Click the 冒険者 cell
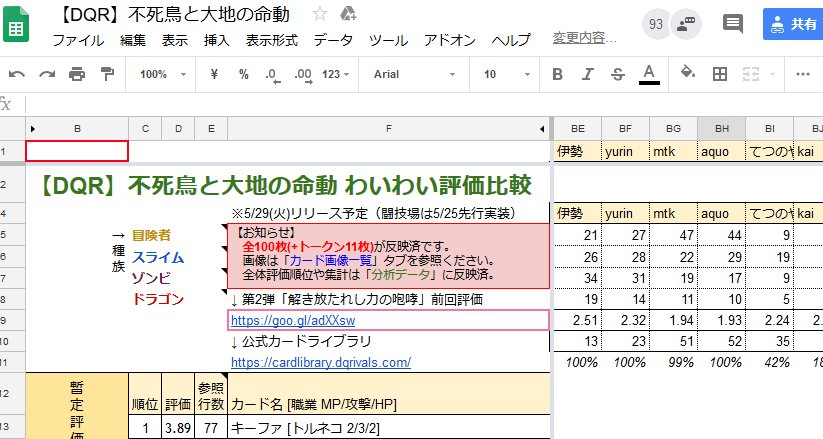This screenshot has width=823, height=439. 151,235
